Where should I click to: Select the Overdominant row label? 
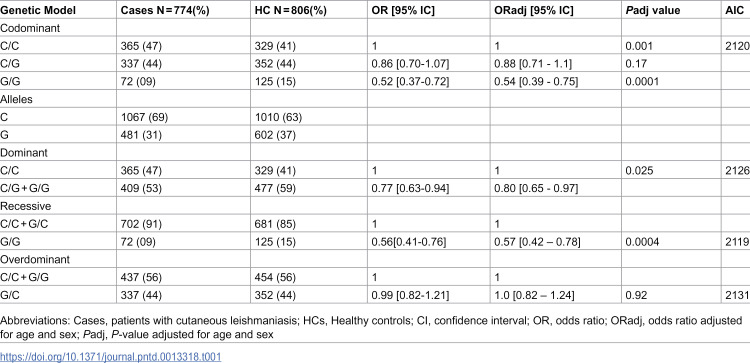click(x=28, y=260)
